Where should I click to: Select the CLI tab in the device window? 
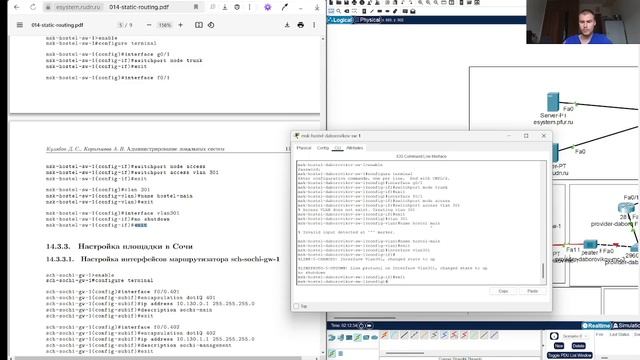[338, 148]
